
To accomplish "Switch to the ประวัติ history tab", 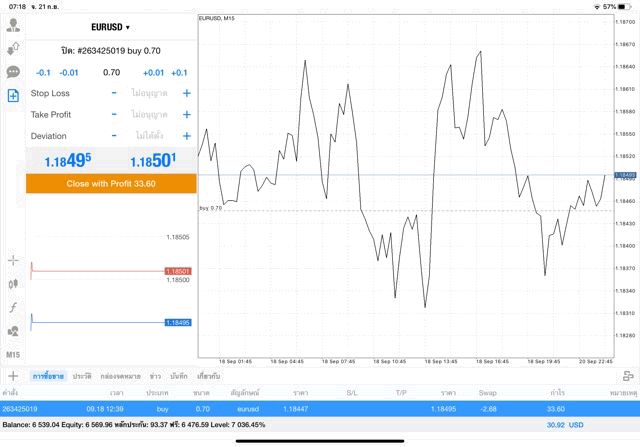I will click(x=82, y=376).
